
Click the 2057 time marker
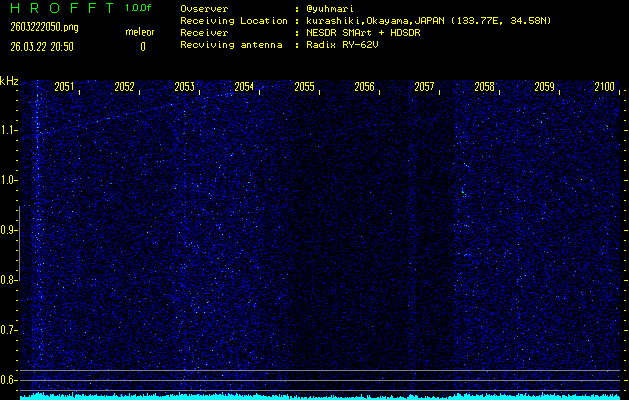click(424, 87)
